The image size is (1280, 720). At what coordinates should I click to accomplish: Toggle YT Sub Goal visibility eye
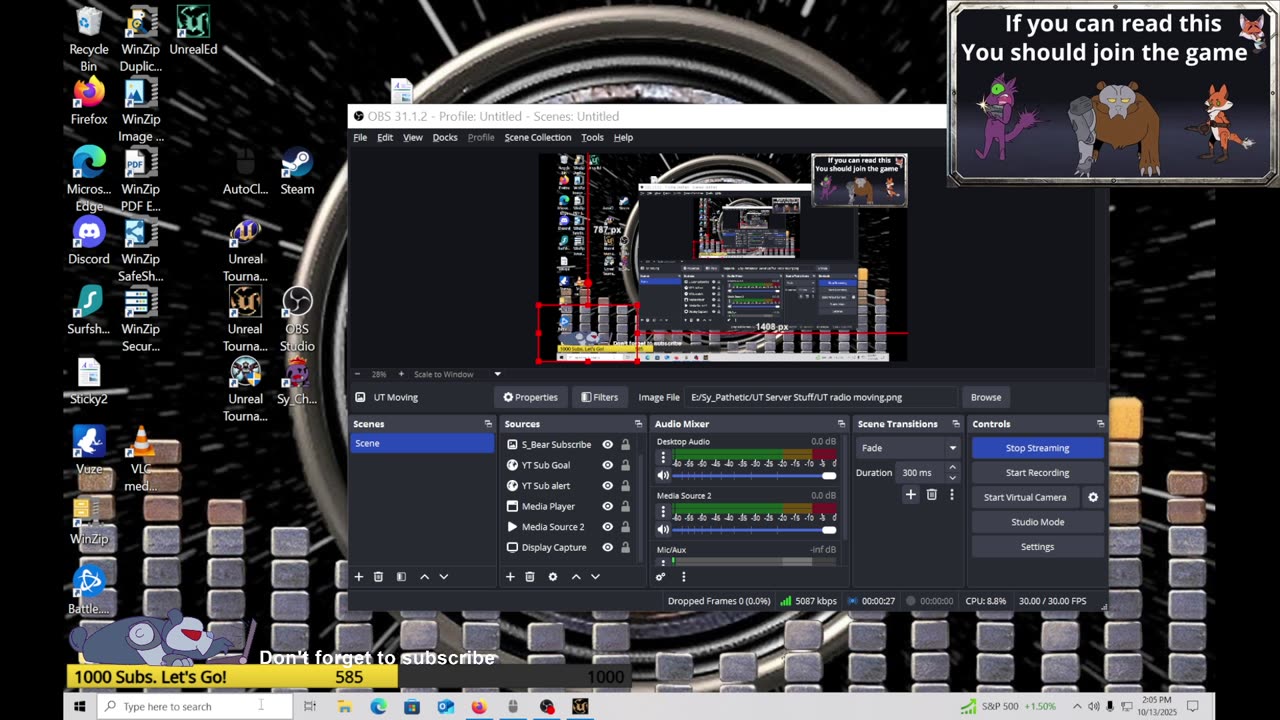point(607,465)
